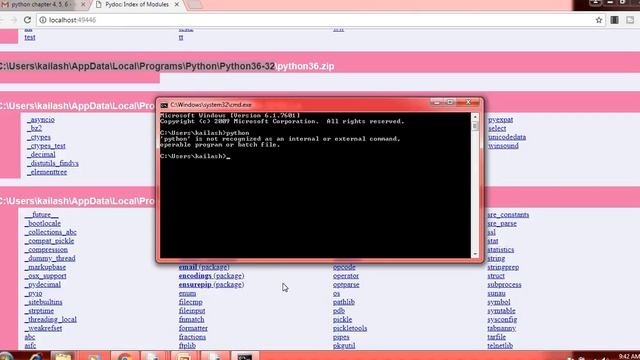
Task: Open the _decimal module link
Action: click(x=41, y=155)
